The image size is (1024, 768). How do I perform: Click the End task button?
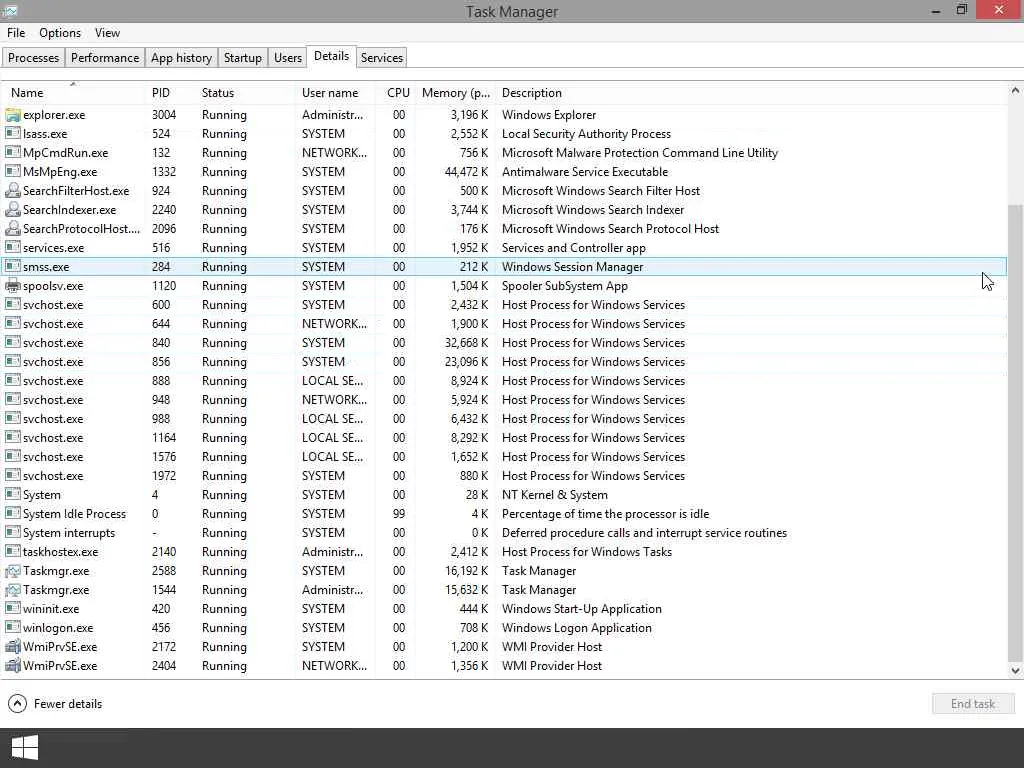(973, 703)
